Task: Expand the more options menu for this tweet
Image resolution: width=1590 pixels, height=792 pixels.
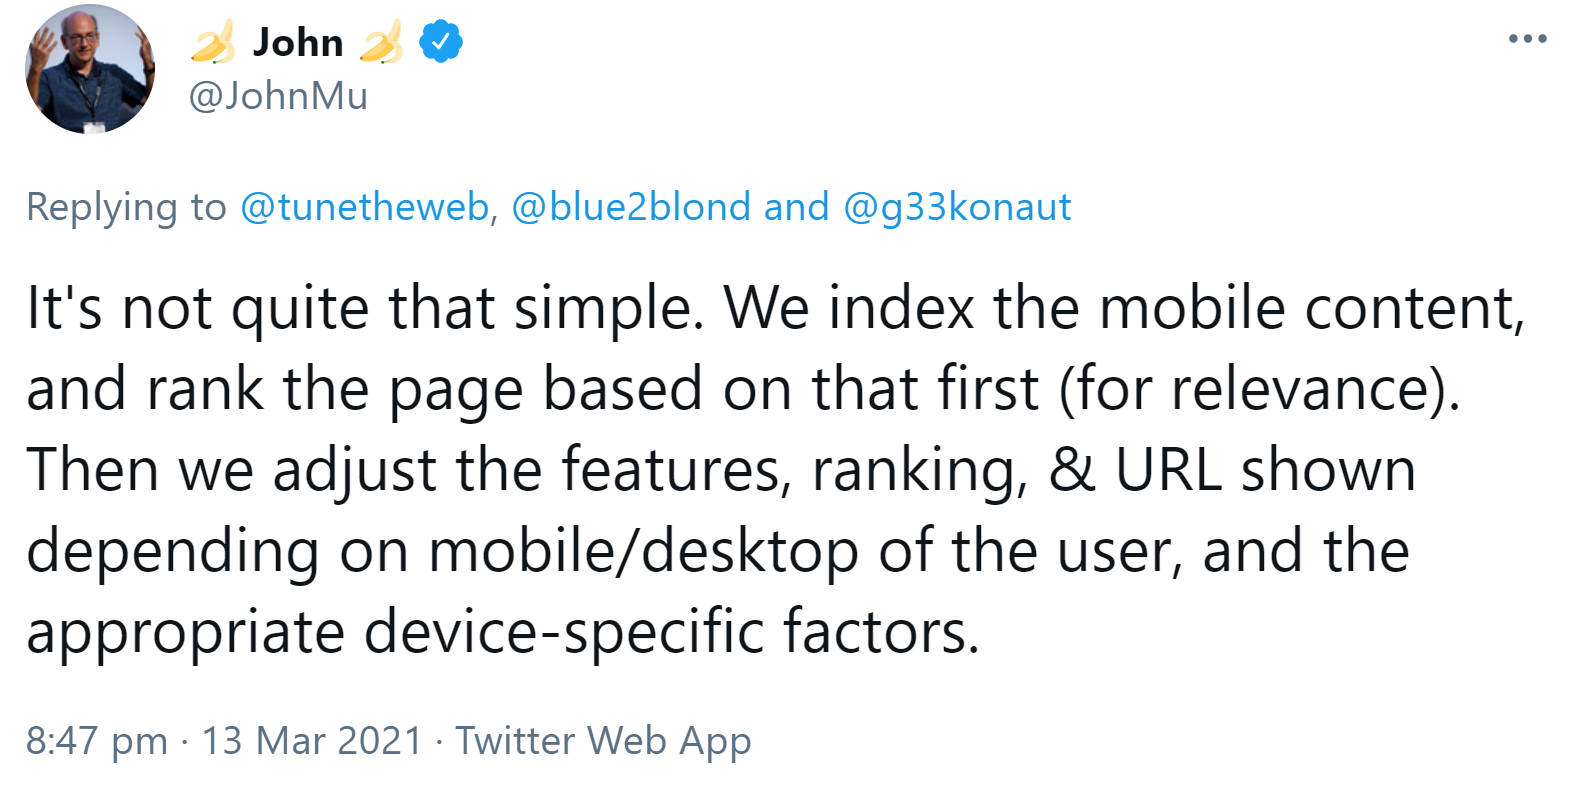Action: point(1527,38)
